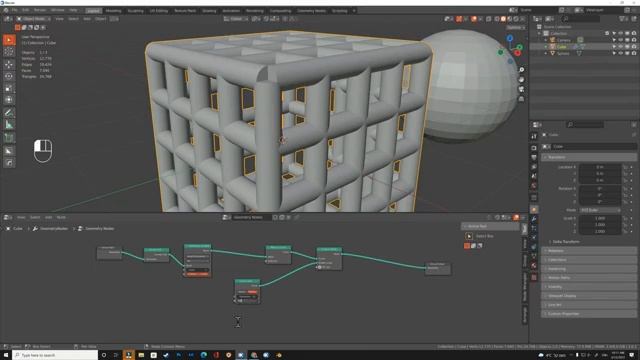The image size is (640, 360).
Task: Open the Texture properties tab
Action: point(534,277)
